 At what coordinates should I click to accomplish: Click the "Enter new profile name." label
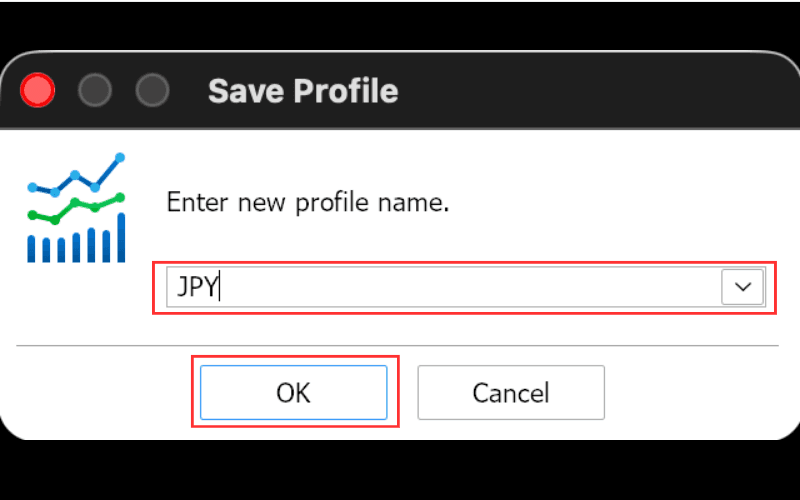308,203
